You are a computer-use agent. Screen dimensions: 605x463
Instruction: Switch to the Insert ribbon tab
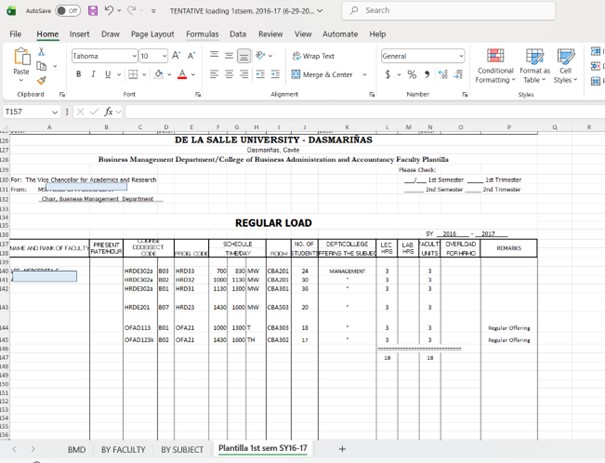click(x=79, y=34)
